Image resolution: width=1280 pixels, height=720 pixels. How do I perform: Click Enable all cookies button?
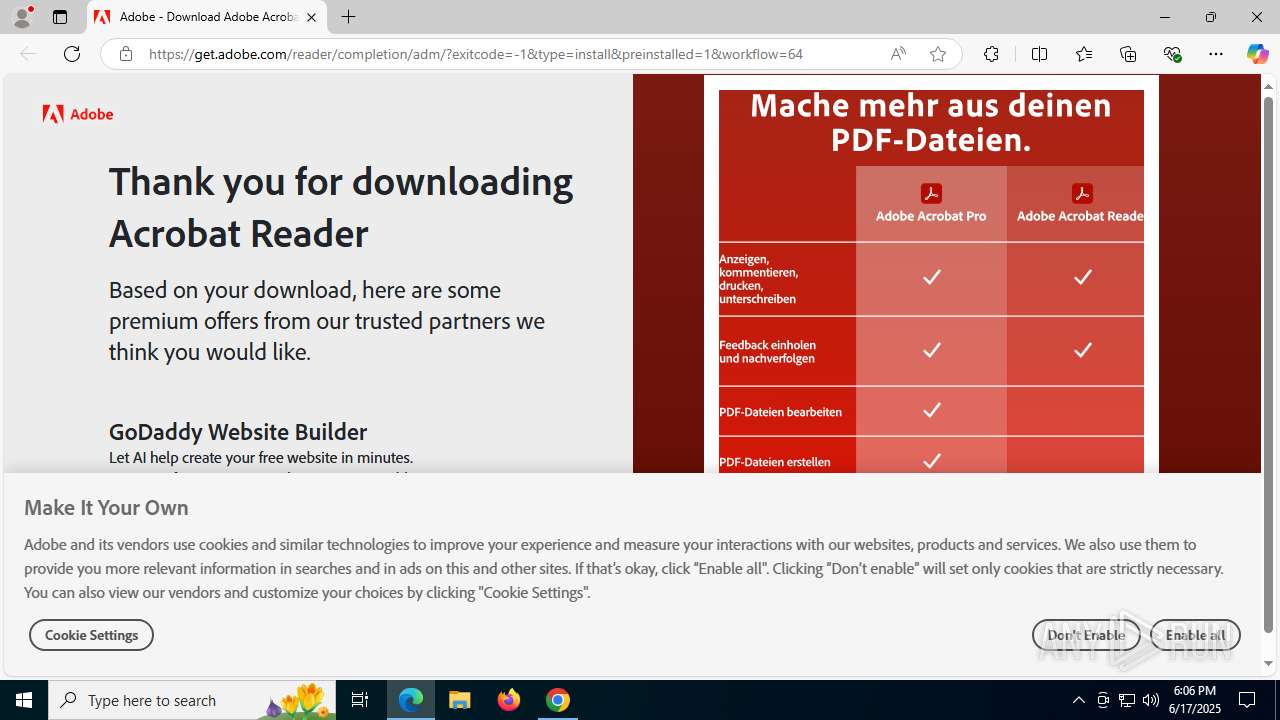coord(1195,635)
